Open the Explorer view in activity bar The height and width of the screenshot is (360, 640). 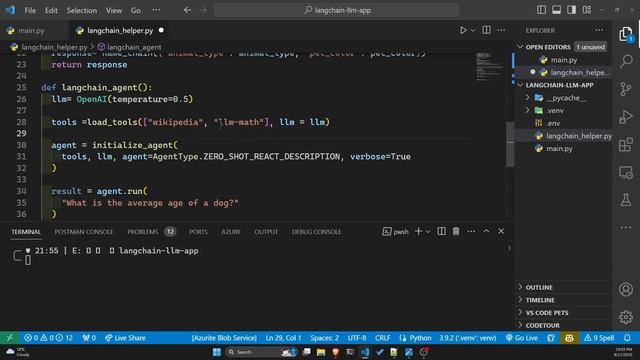click(625, 34)
